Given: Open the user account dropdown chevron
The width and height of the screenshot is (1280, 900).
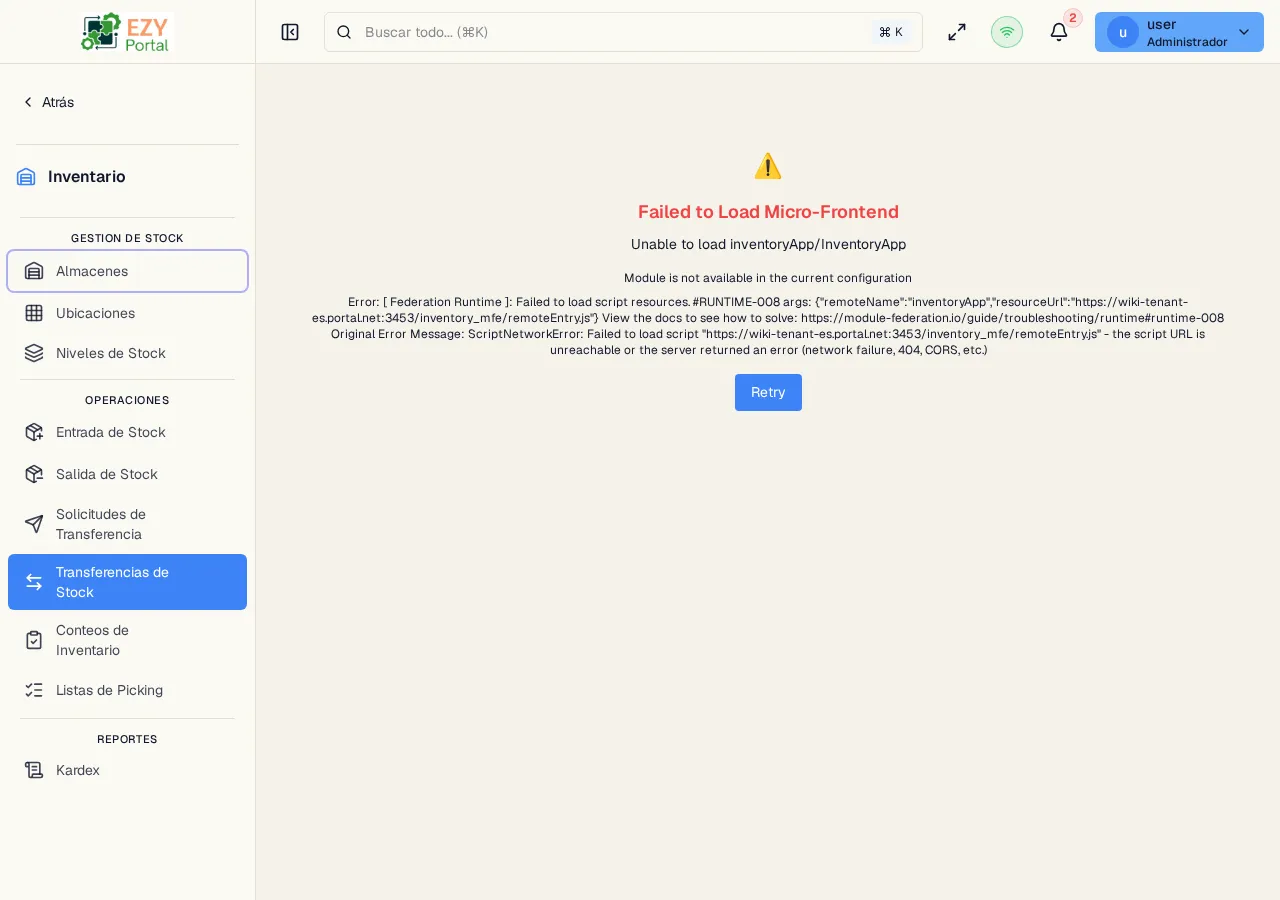Looking at the screenshot, I should click(1244, 32).
